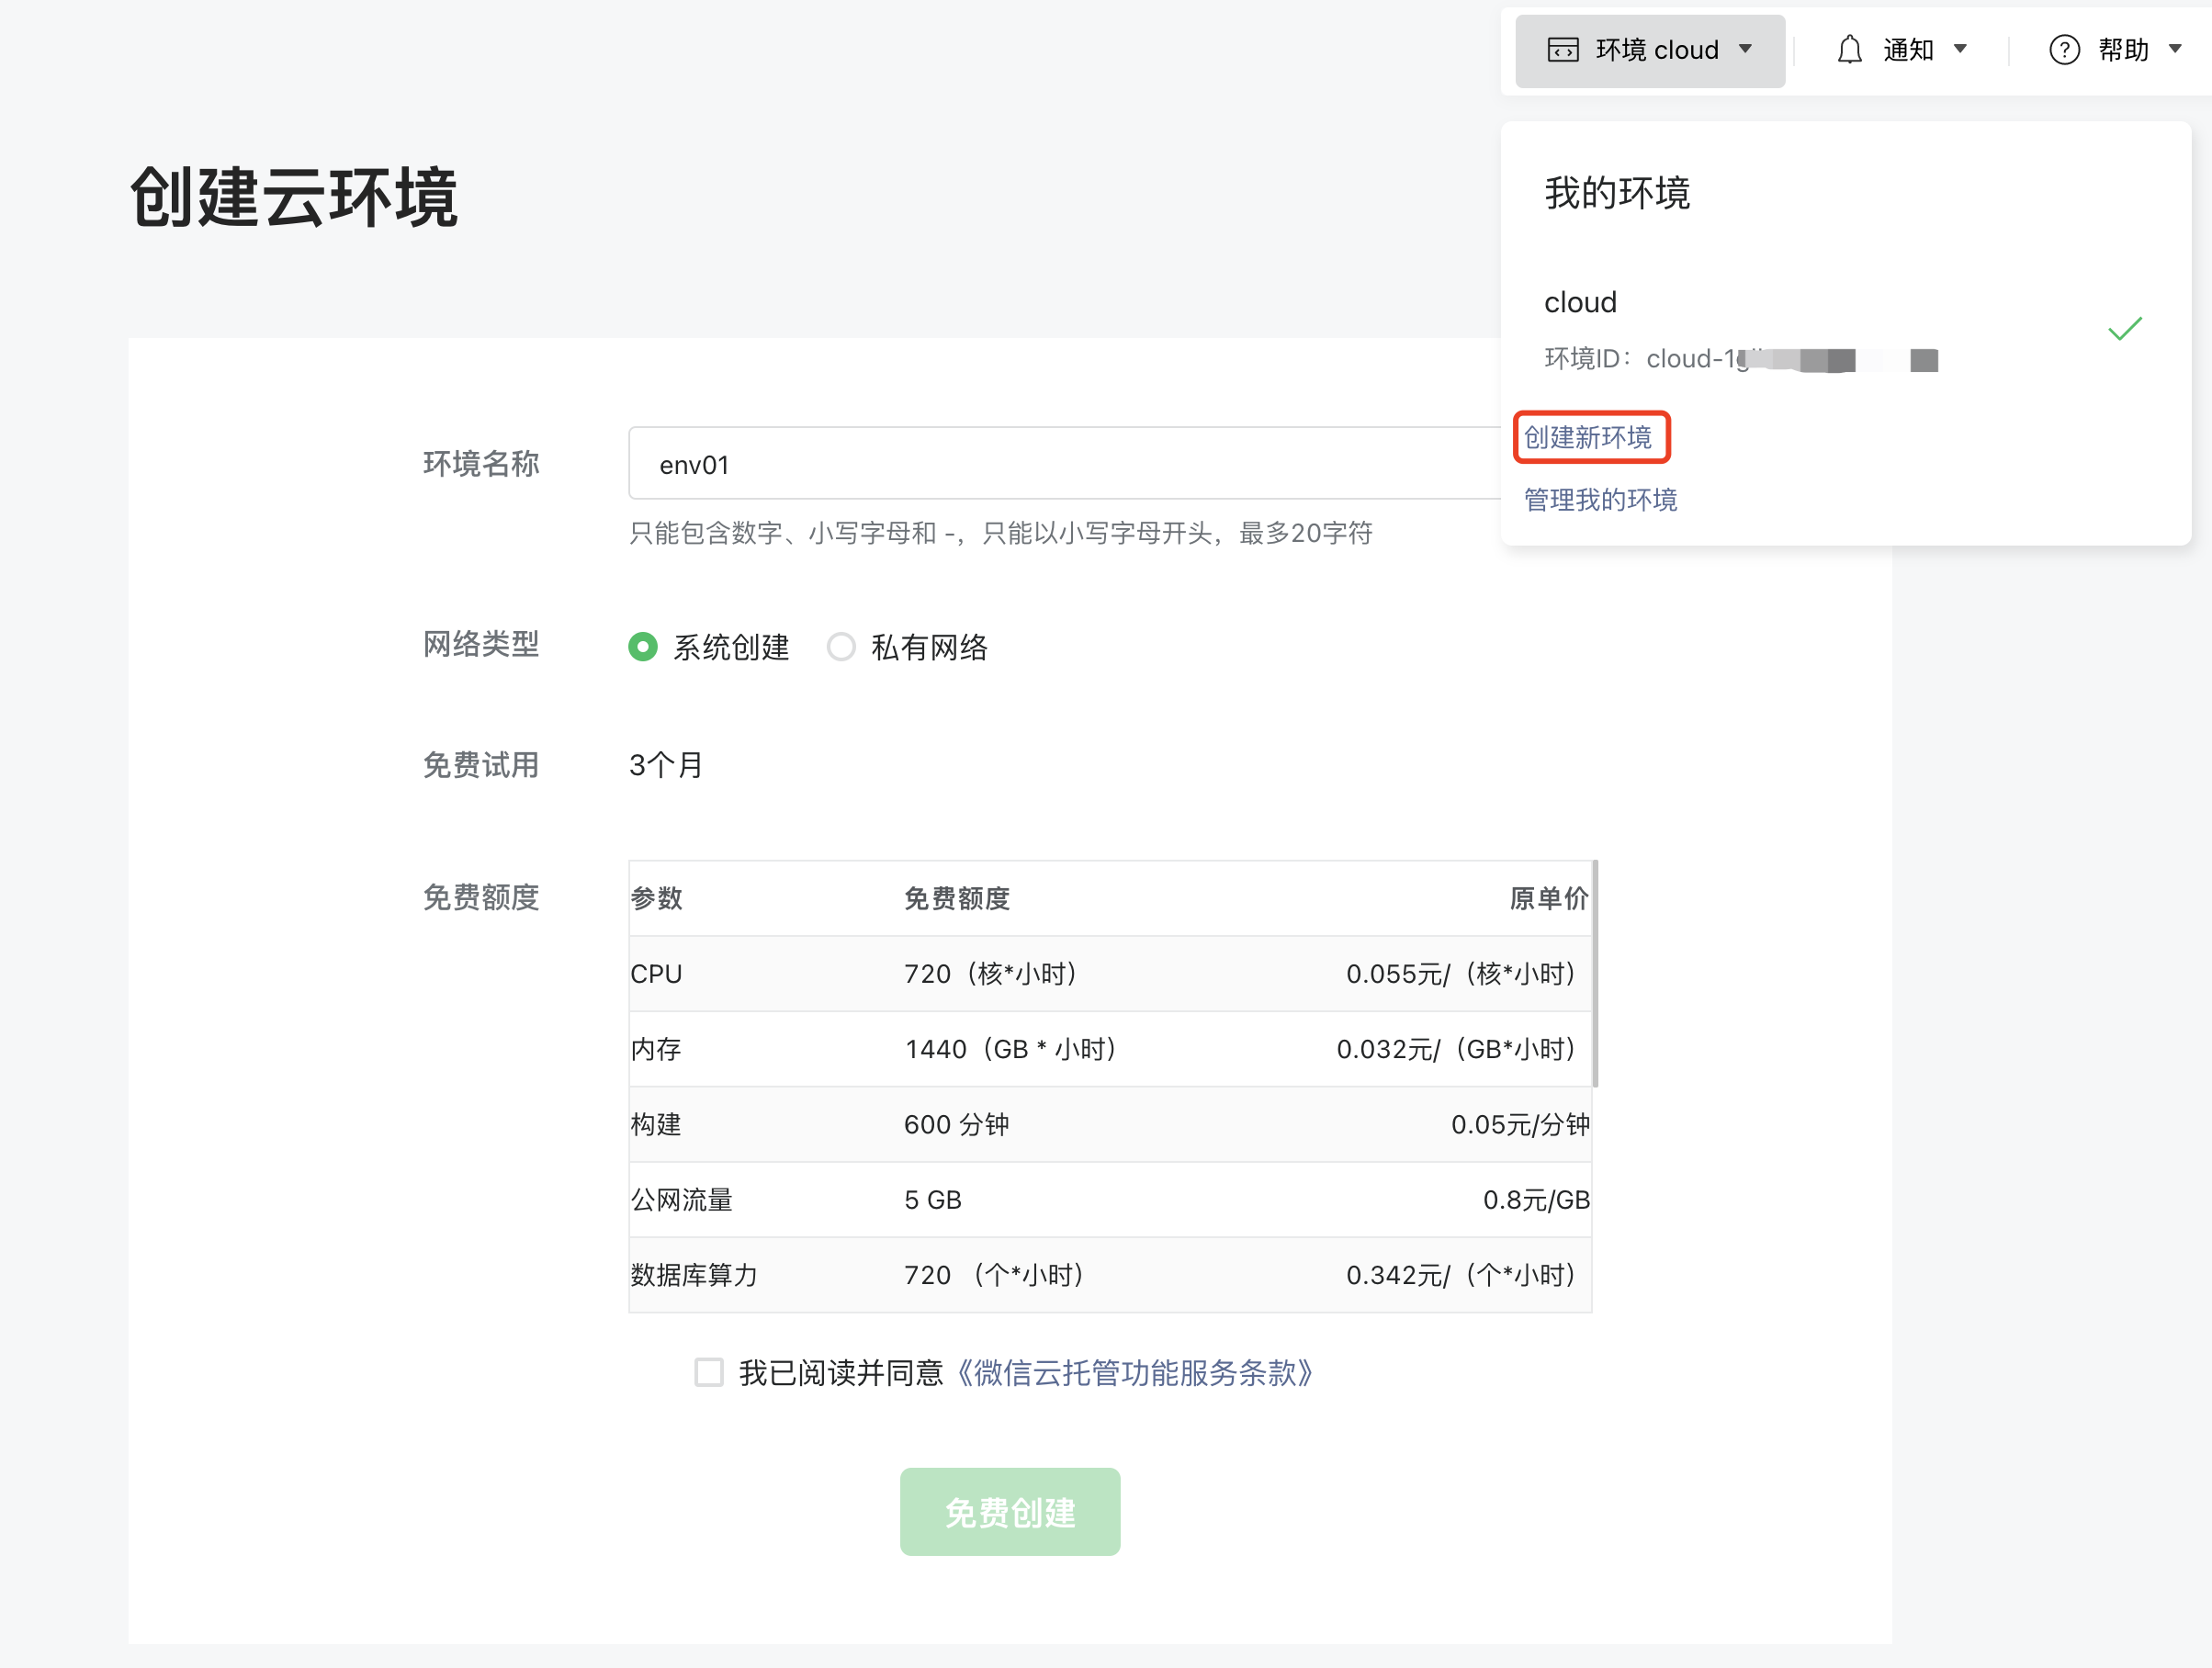Screen dimensions: 2212x1668
Task: Click the 通知 menu label
Action: [1908, 50]
